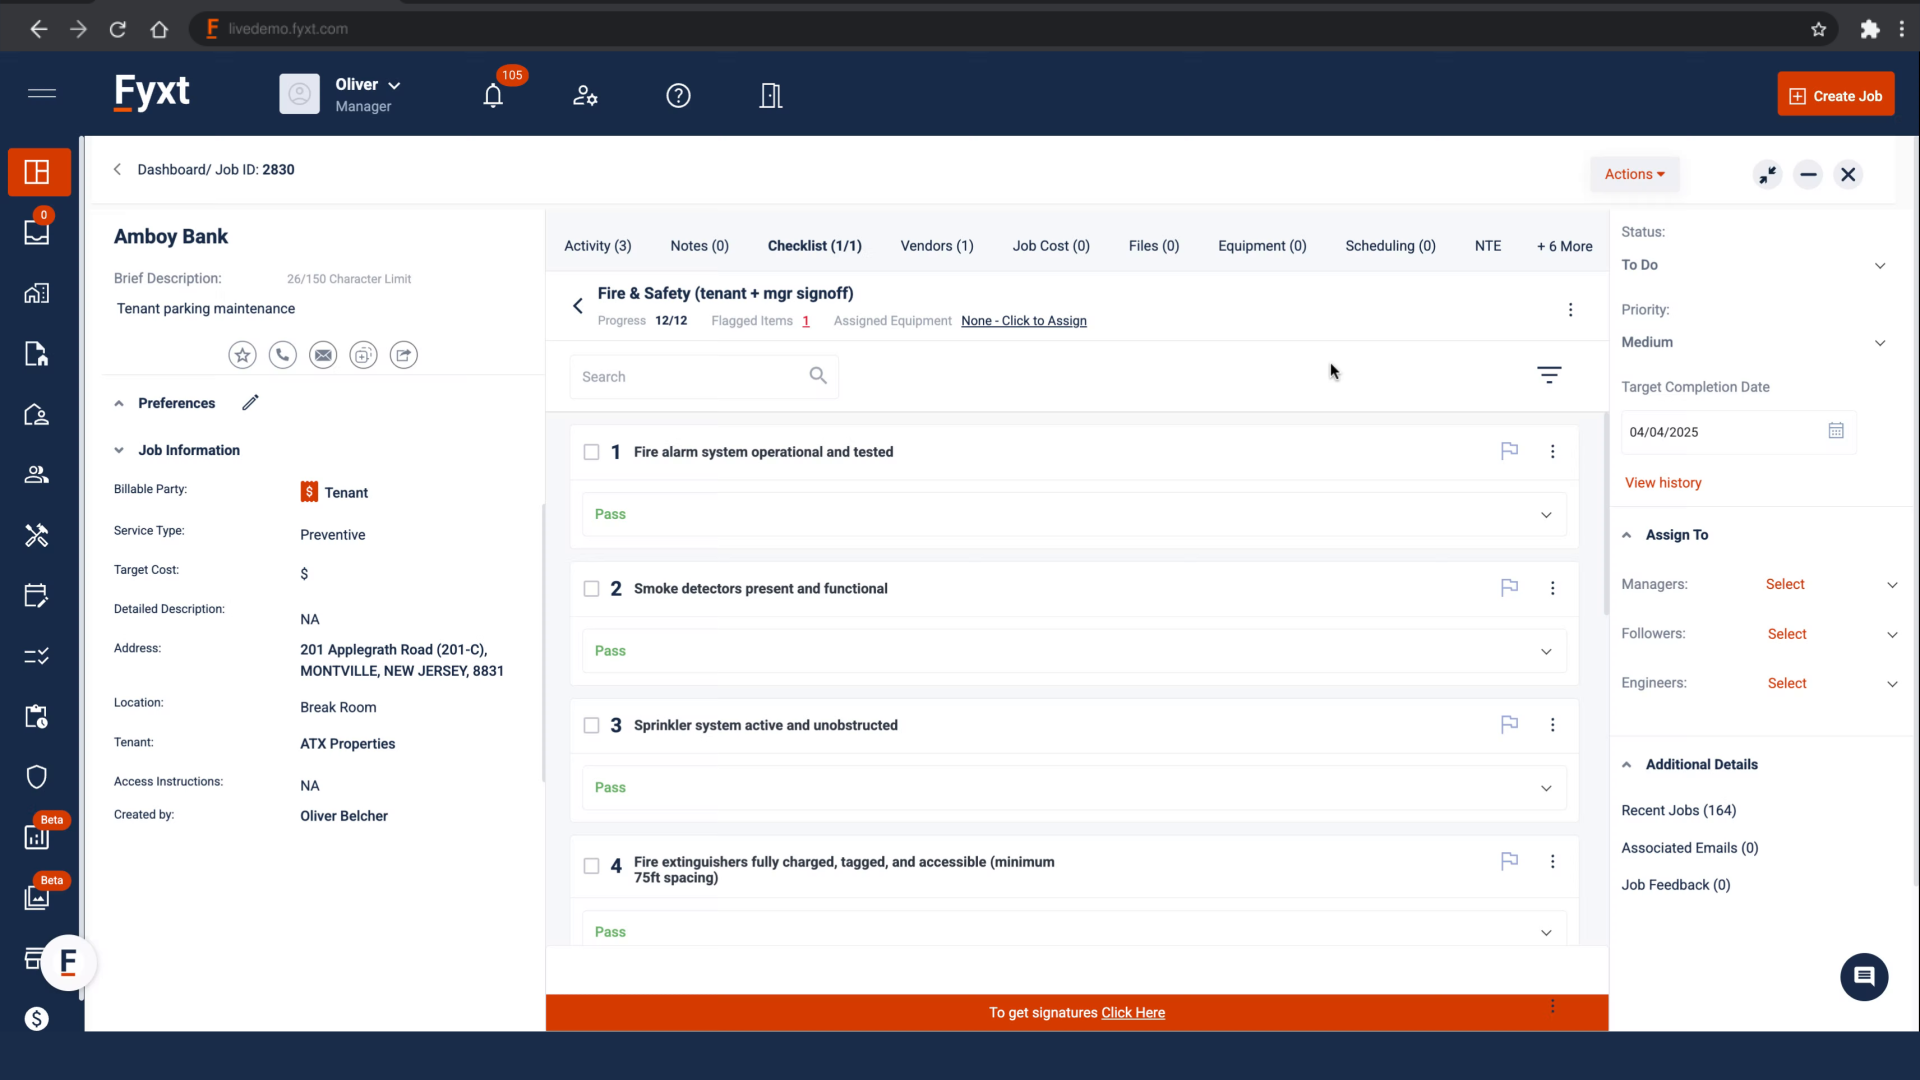
Task: Flag the Fire alarm system checklist item
Action: pyautogui.click(x=1509, y=451)
